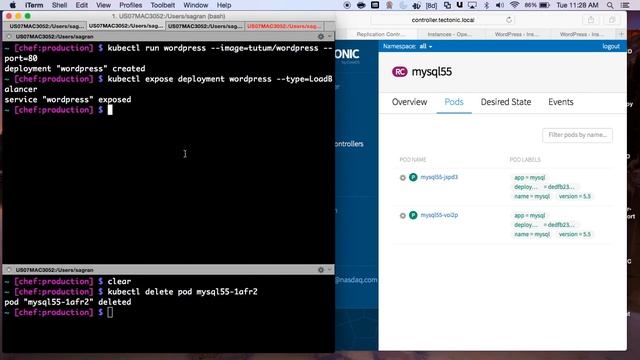Open the Shell menu
The image size is (640, 360).
tap(60, 5)
